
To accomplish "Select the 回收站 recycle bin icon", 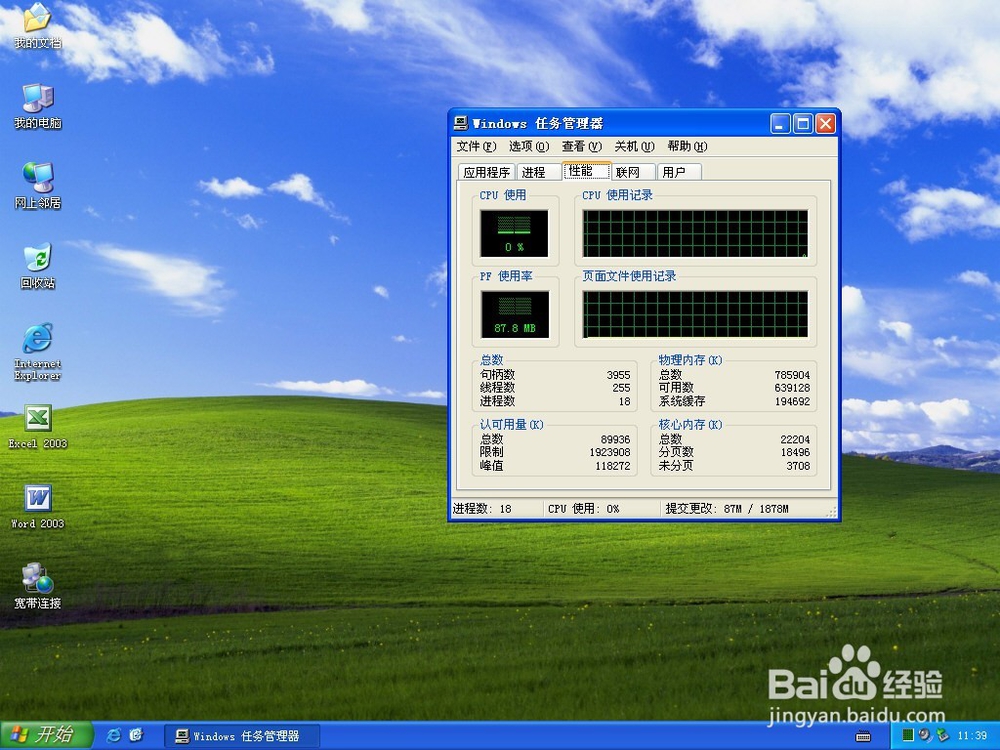I will pyautogui.click(x=38, y=266).
